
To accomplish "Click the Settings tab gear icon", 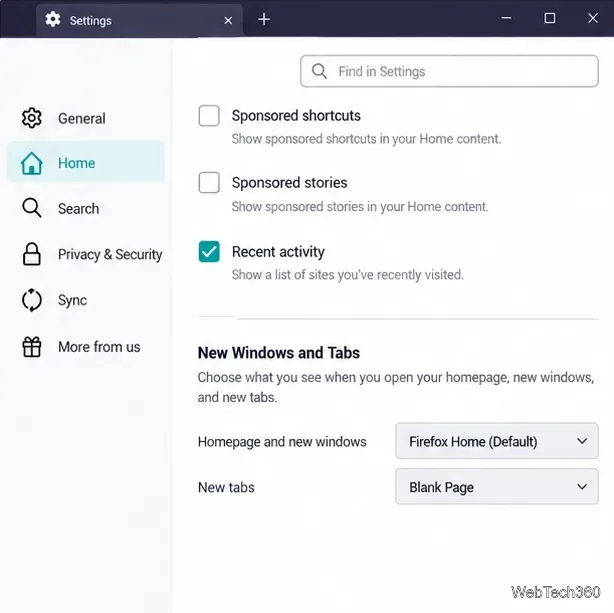I will (x=52, y=19).
